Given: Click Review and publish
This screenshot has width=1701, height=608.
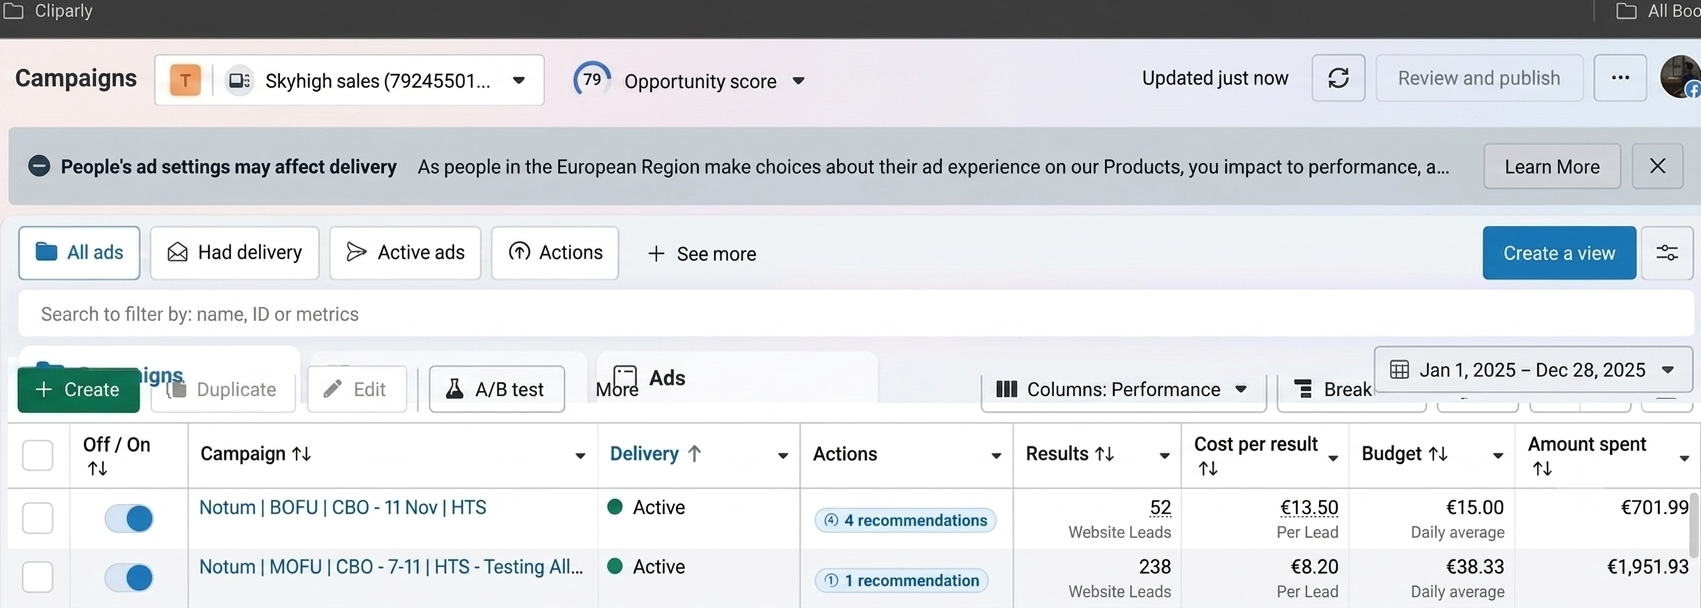Looking at the screenshot, I should pyautogui.click(x=1479, y=78).
